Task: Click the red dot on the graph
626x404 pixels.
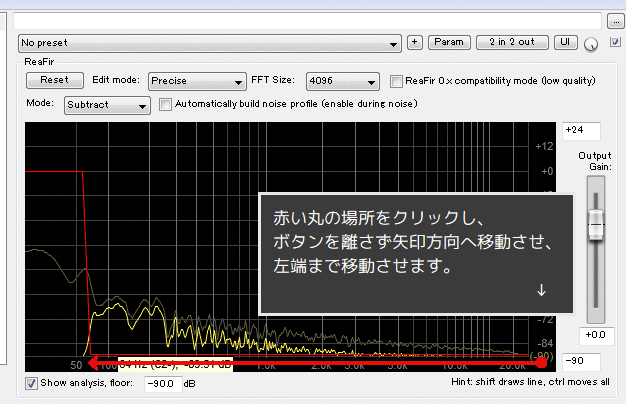Action: click(541, 362)
